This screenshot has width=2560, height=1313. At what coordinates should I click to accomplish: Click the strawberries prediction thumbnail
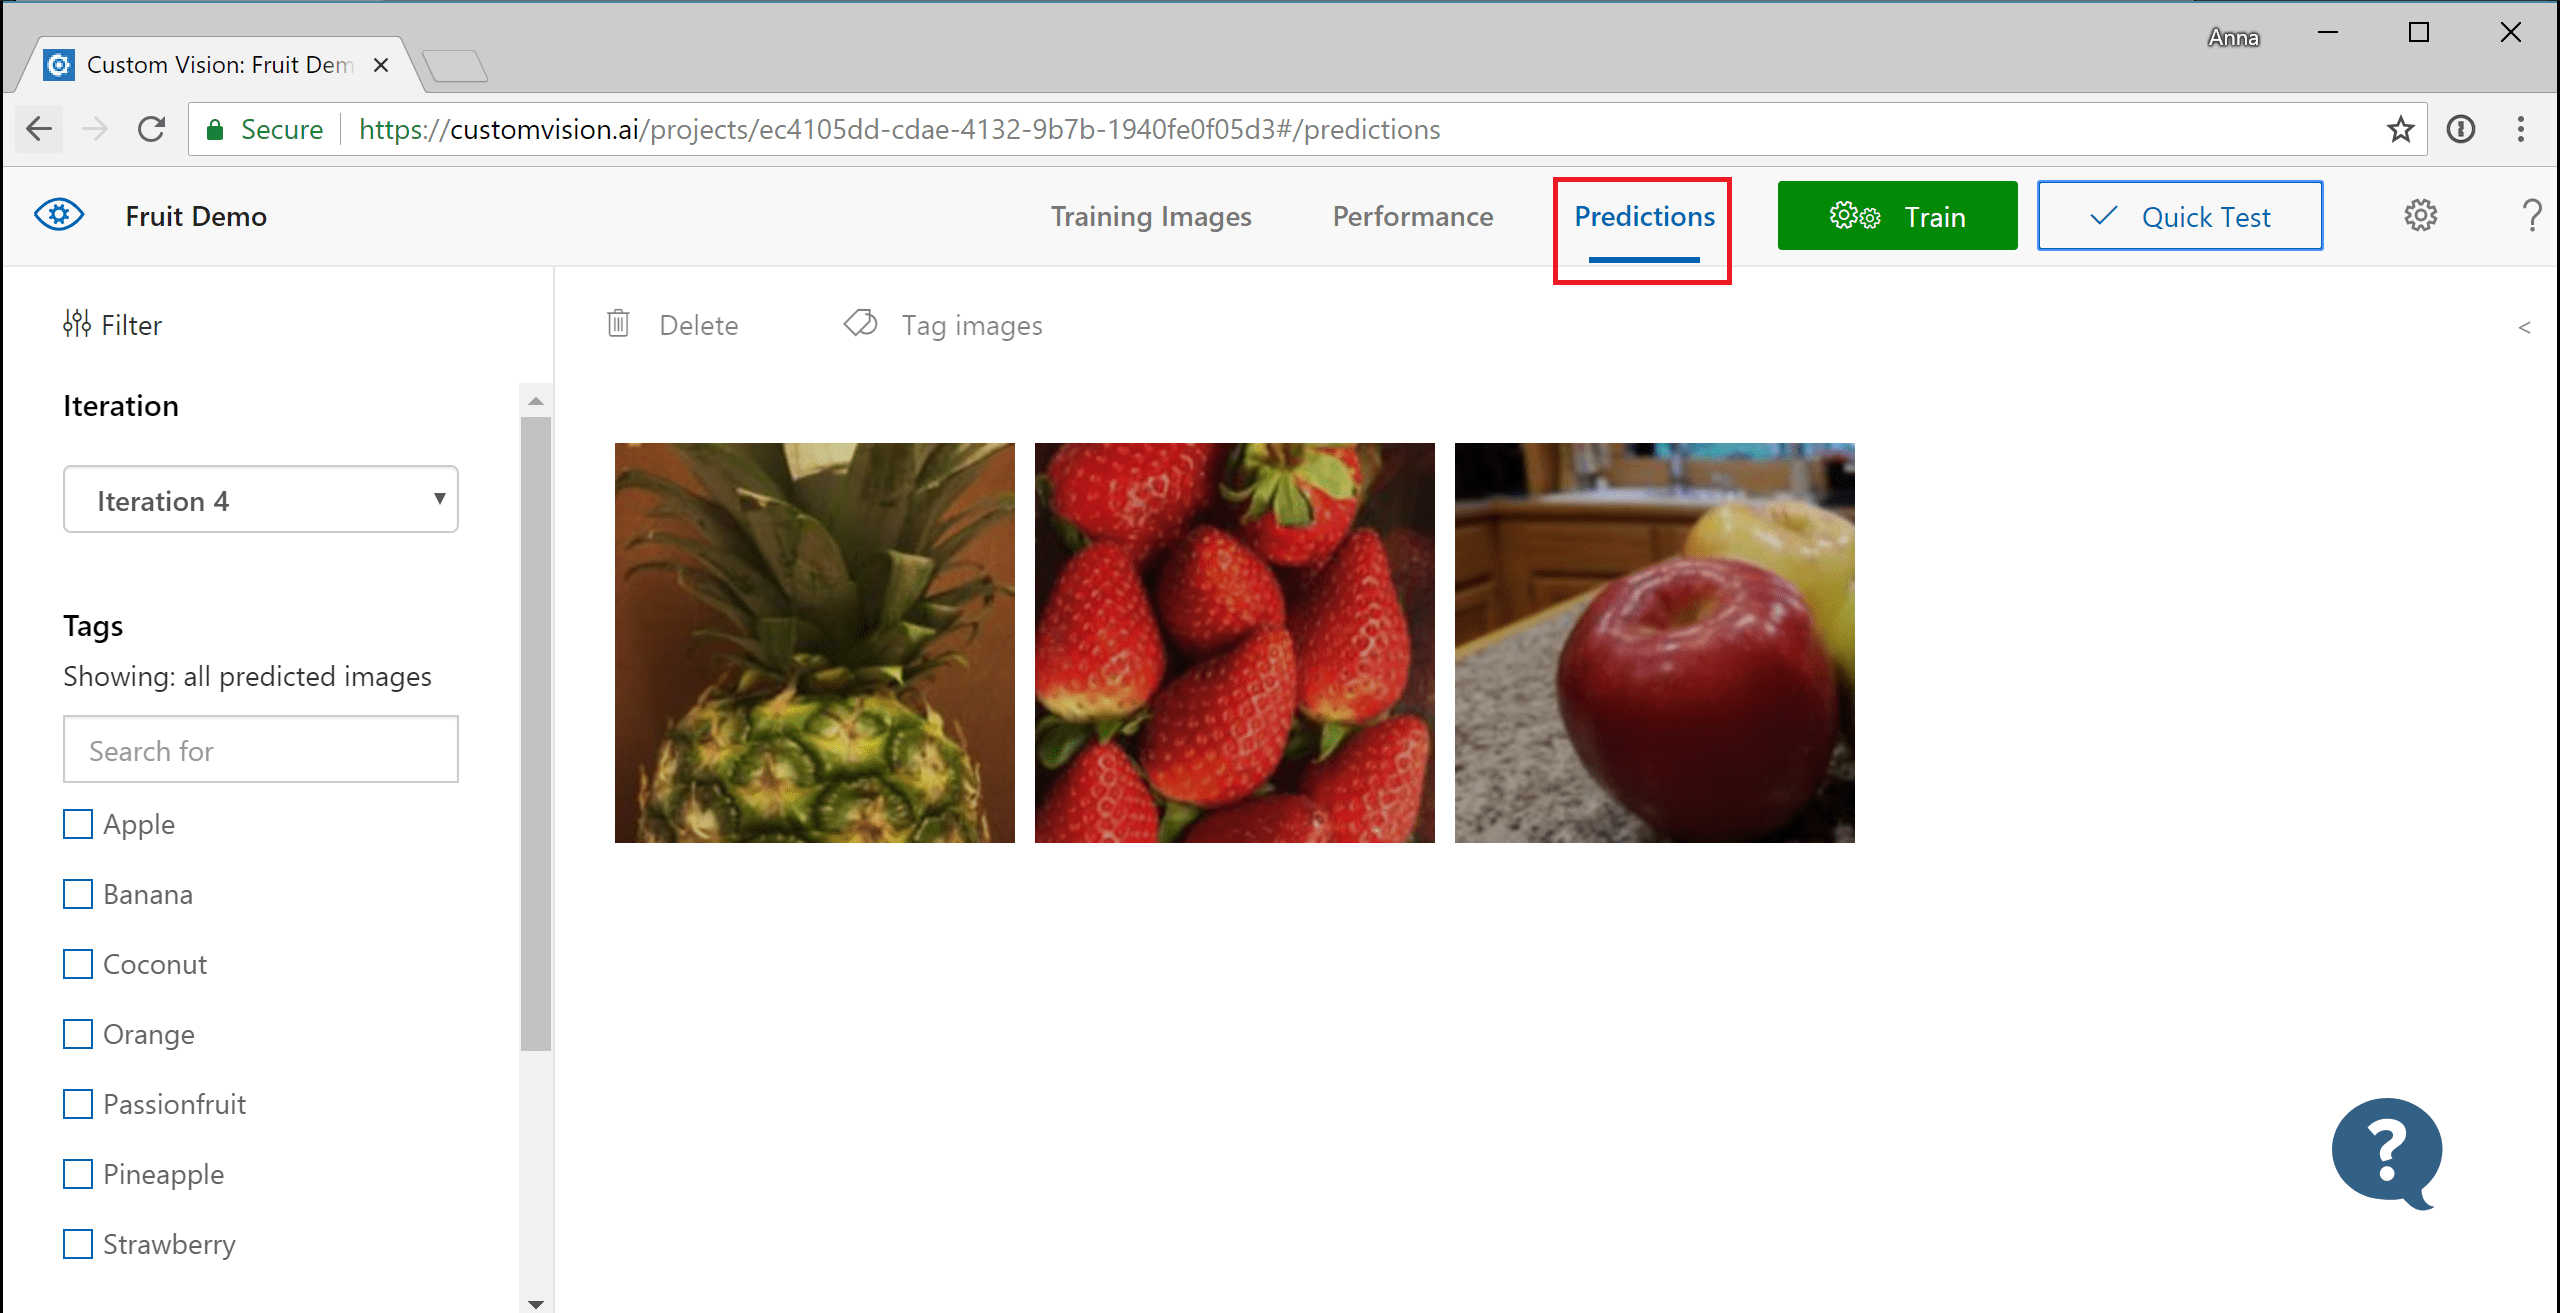pos(1234,643)
